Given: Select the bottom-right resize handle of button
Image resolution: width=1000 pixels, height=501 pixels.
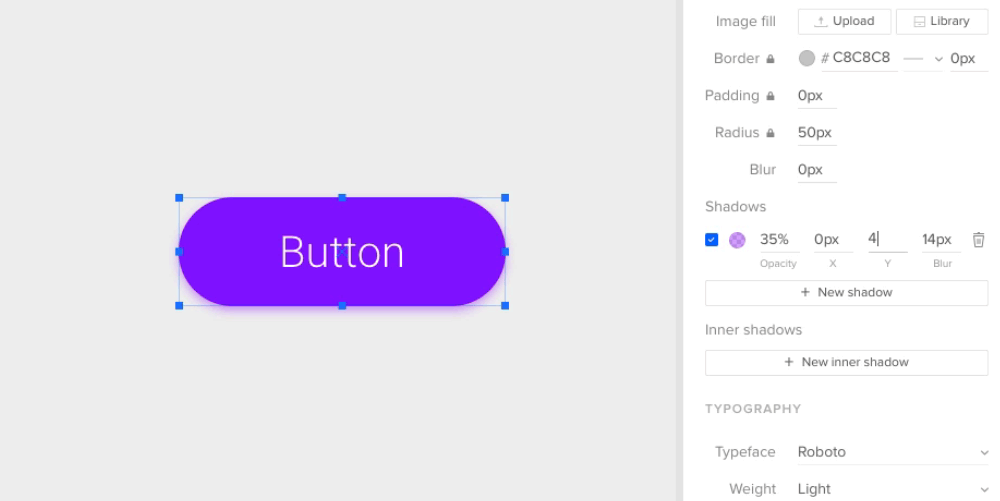Looking at the screenshot, I should pos(505,306).
